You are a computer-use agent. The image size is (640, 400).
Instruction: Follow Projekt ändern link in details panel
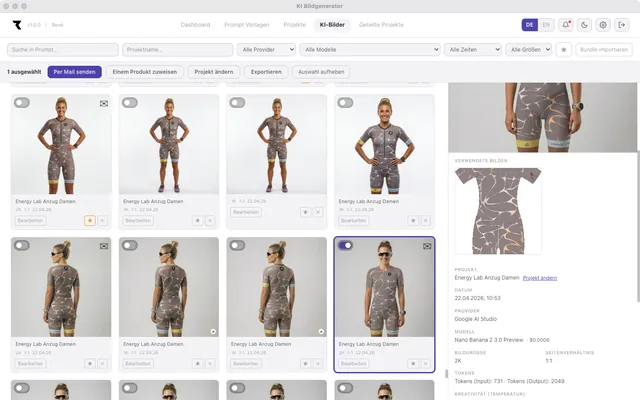pyautogui.click(x=540, y=278)
